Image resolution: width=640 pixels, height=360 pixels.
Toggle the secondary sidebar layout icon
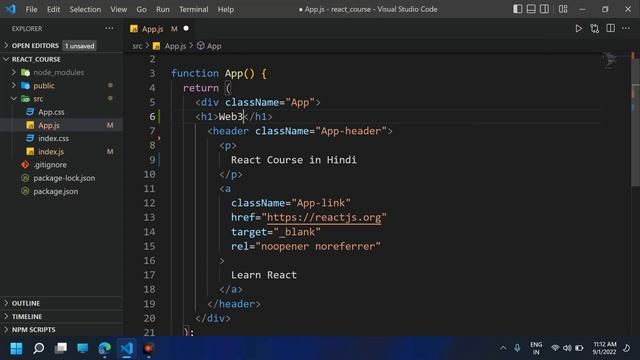click(x=544, y=9)
